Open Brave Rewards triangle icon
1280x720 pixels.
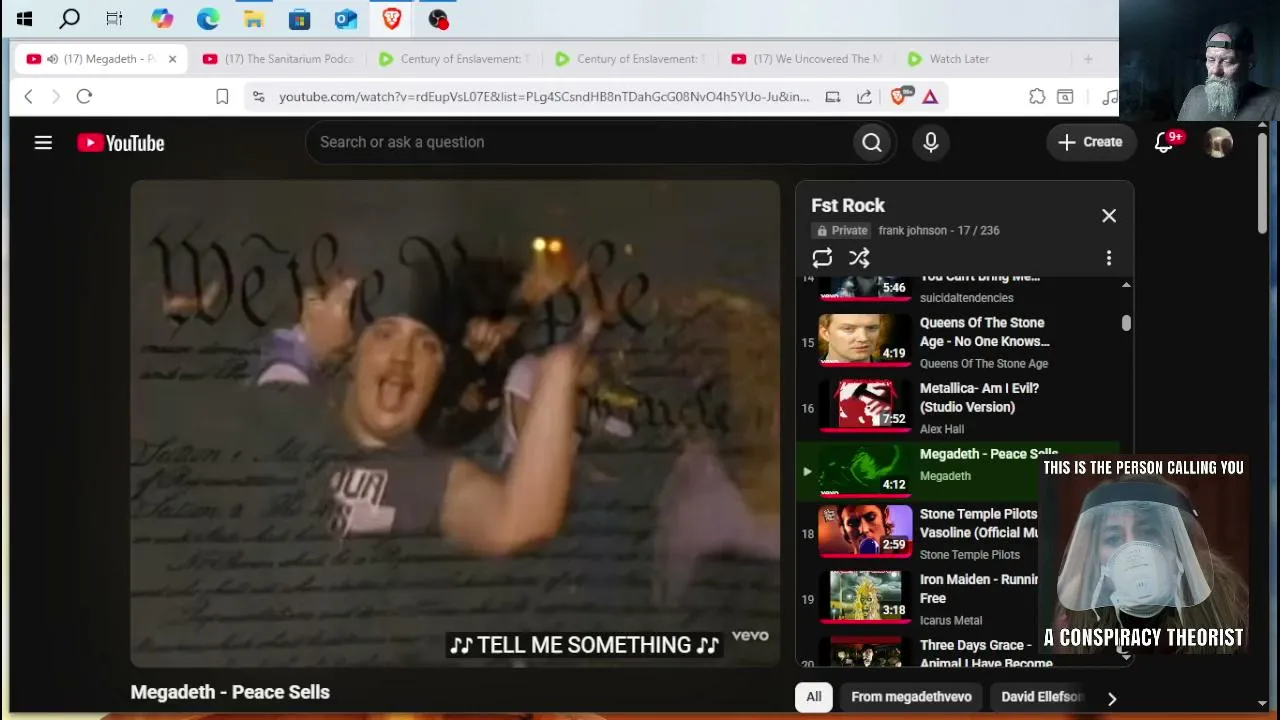pos(930,96)
